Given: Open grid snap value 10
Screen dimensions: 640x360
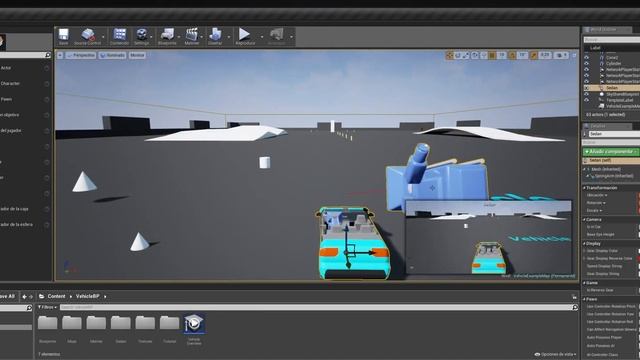Looking at the screenshot, I should point(502,55).
